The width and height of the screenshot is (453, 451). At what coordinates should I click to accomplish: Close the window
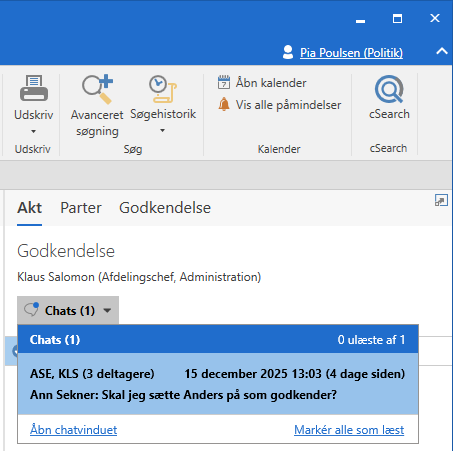pos(435,18)
